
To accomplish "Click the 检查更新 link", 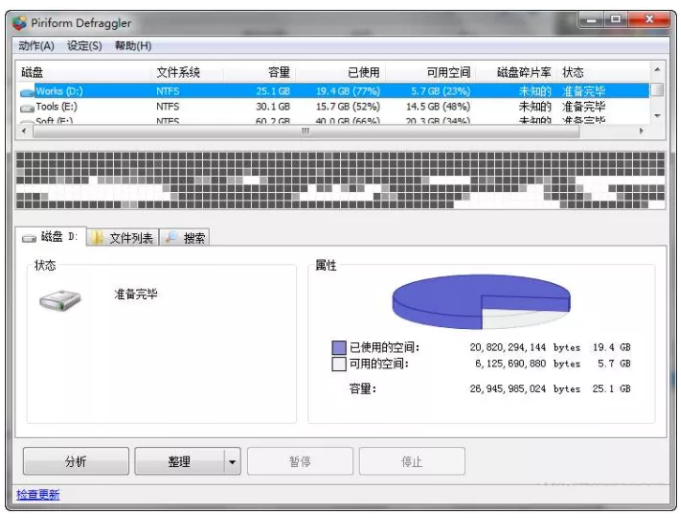I will 38,495.
